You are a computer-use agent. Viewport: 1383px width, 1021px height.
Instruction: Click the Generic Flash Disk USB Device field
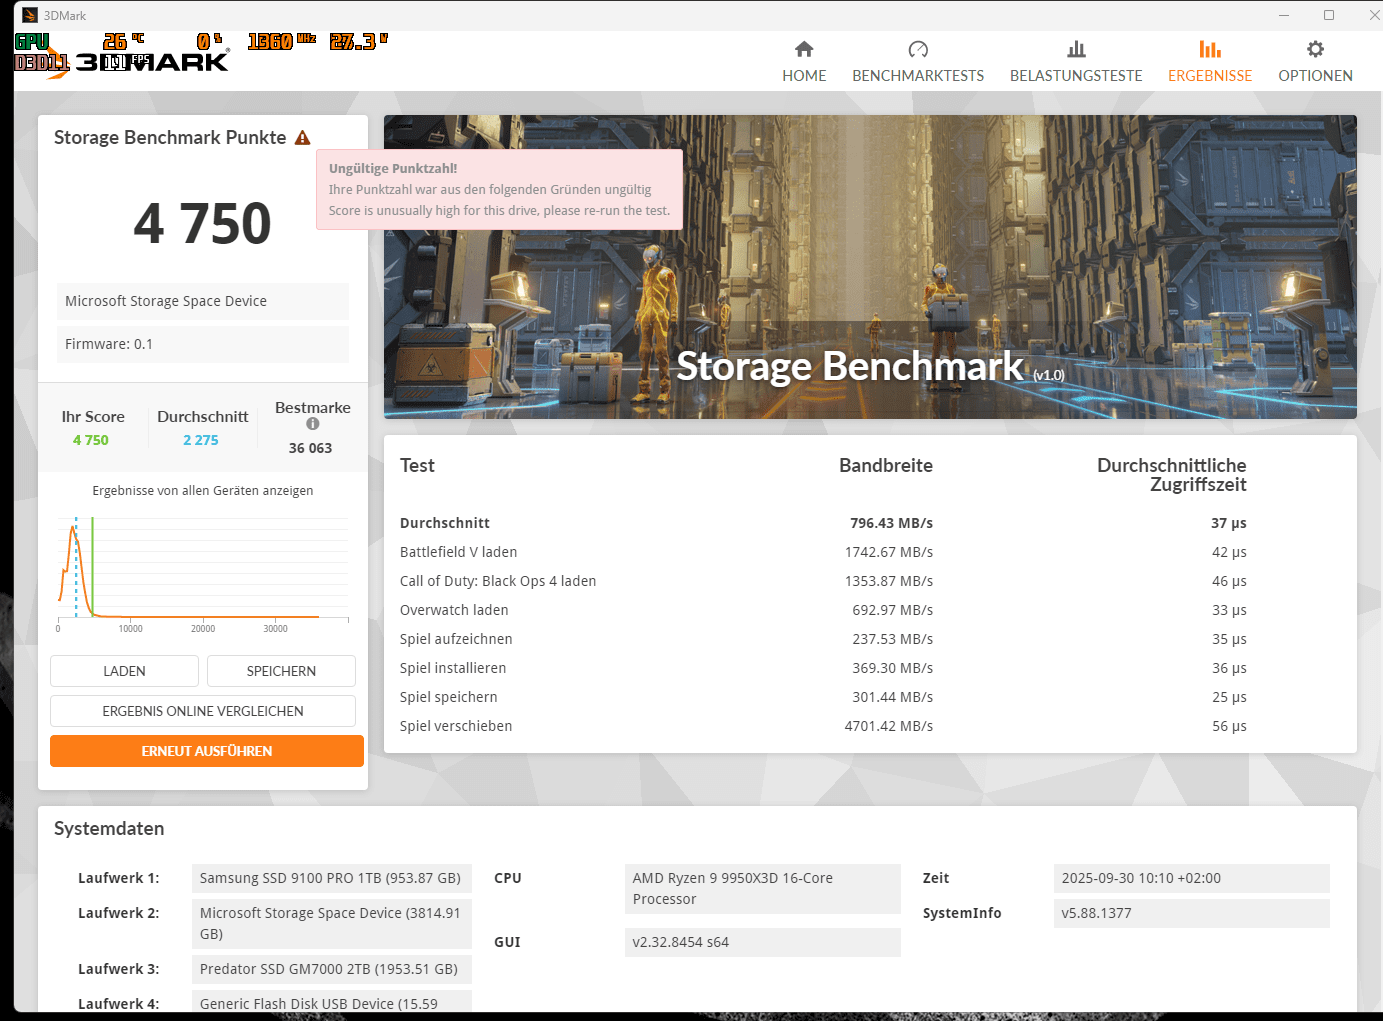[331, 1003]
